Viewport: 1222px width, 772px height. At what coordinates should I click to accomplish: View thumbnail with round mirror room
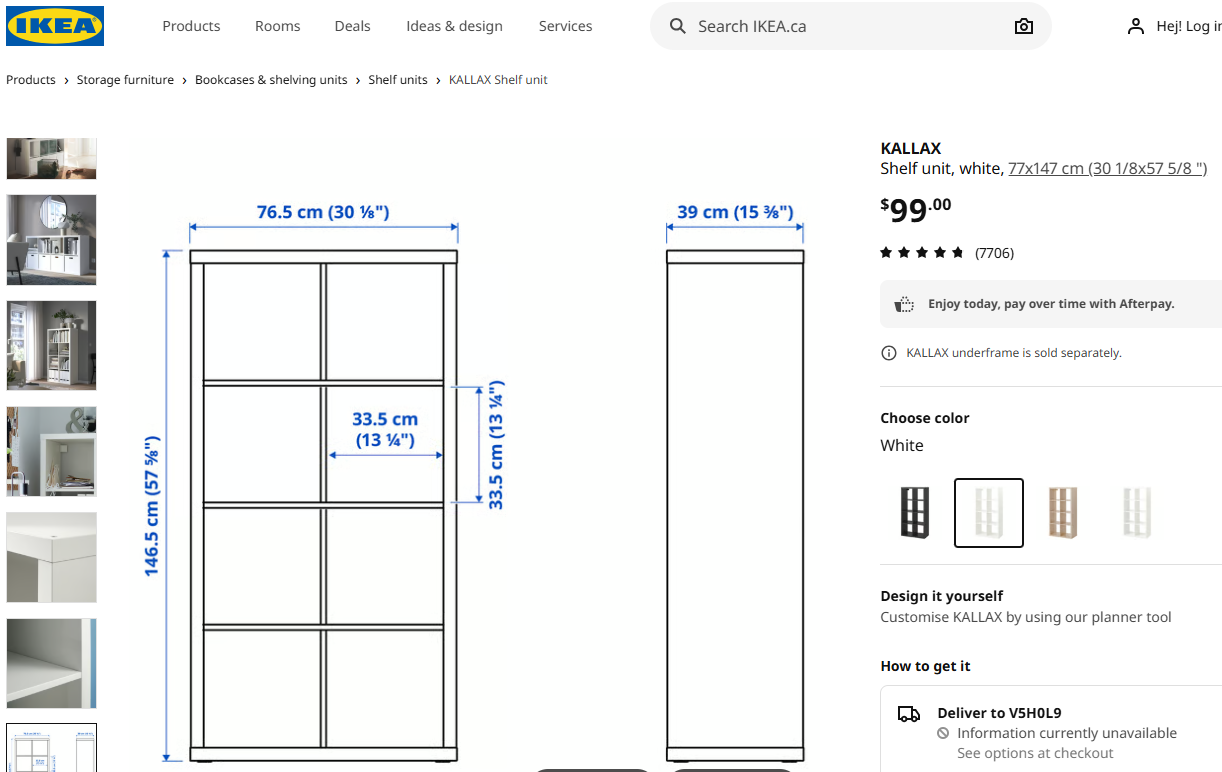(x=52, y=240)
